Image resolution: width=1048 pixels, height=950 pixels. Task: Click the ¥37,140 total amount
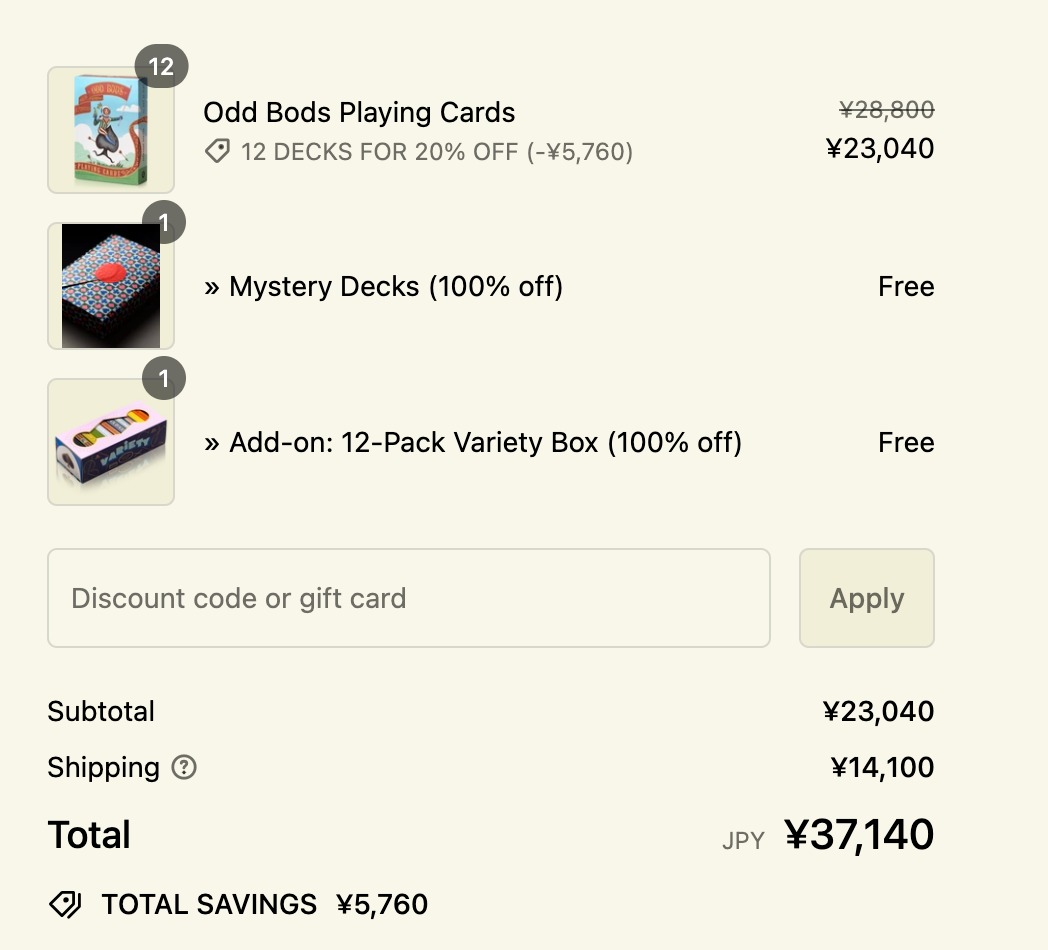[859, 834]
